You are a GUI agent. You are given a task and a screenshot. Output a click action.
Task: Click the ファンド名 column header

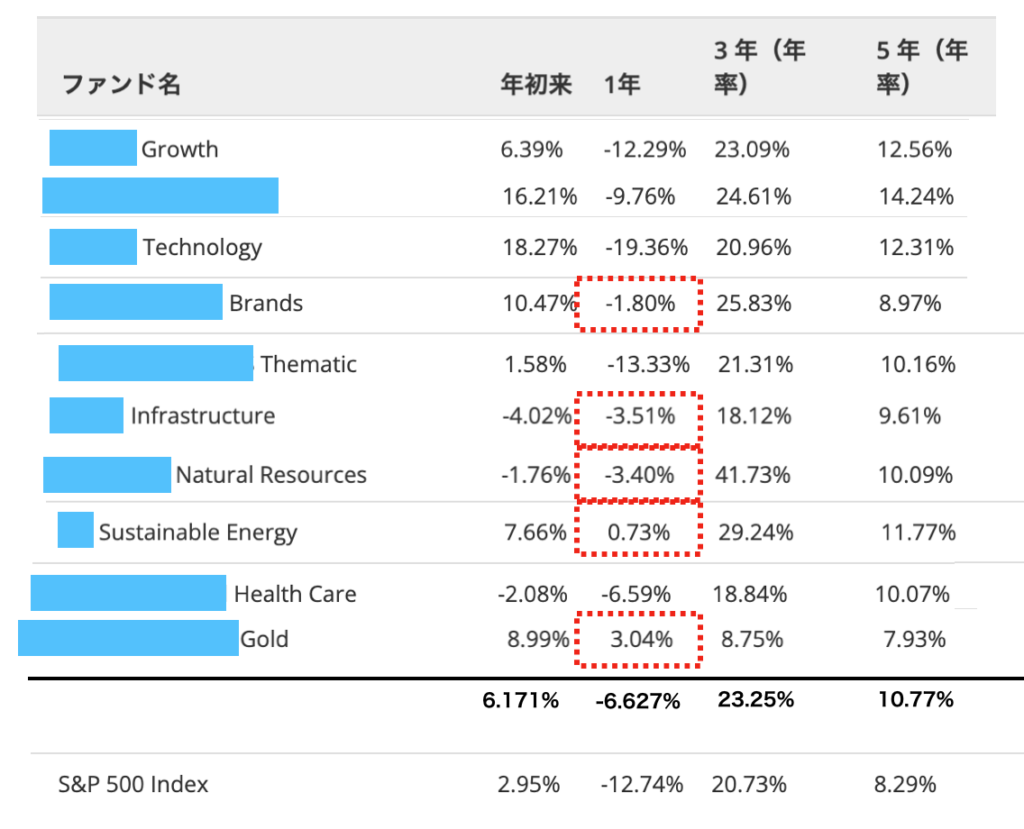coord(122,85)
